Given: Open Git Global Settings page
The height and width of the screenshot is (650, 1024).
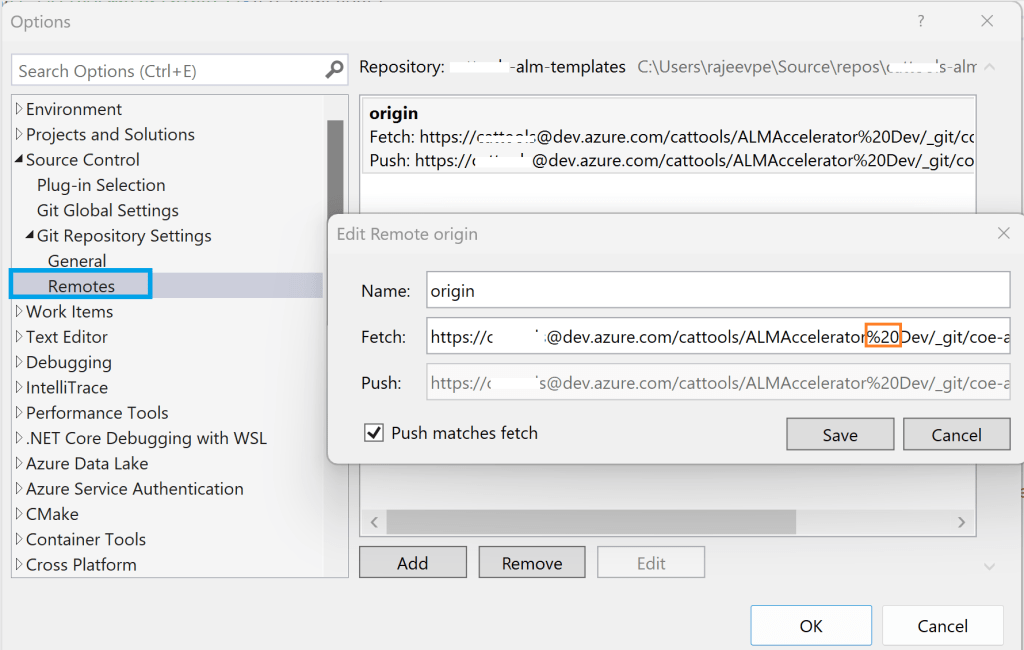Looking at the screenshot, I should pos(107,210).
